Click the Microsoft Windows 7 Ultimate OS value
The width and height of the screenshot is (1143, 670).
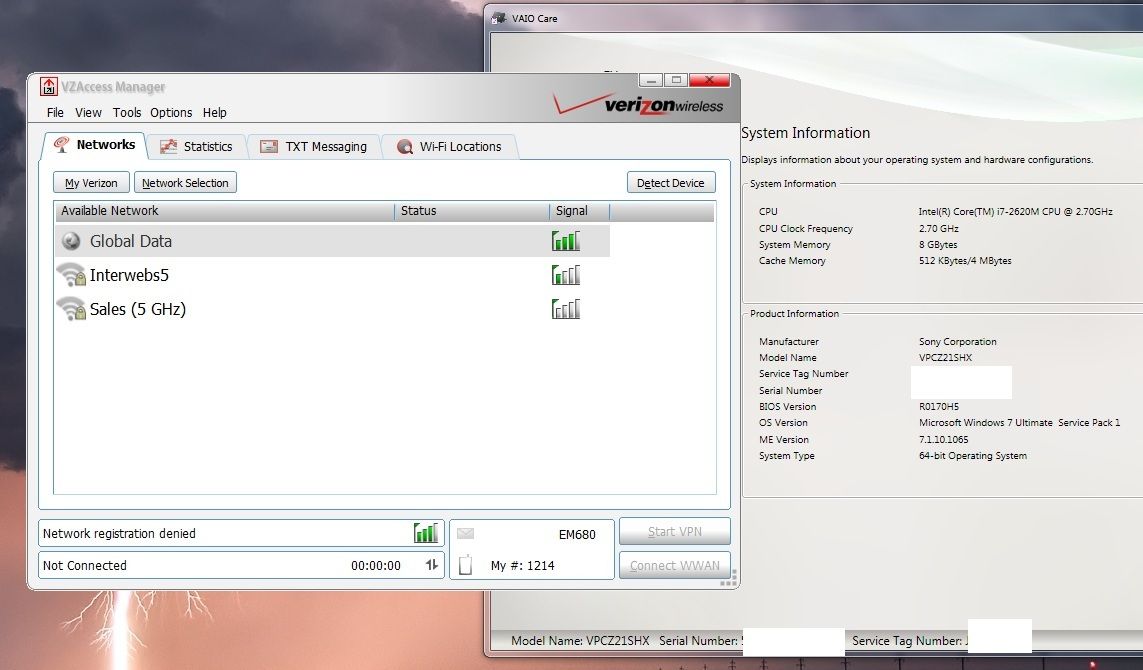(x=1019, y=422)
